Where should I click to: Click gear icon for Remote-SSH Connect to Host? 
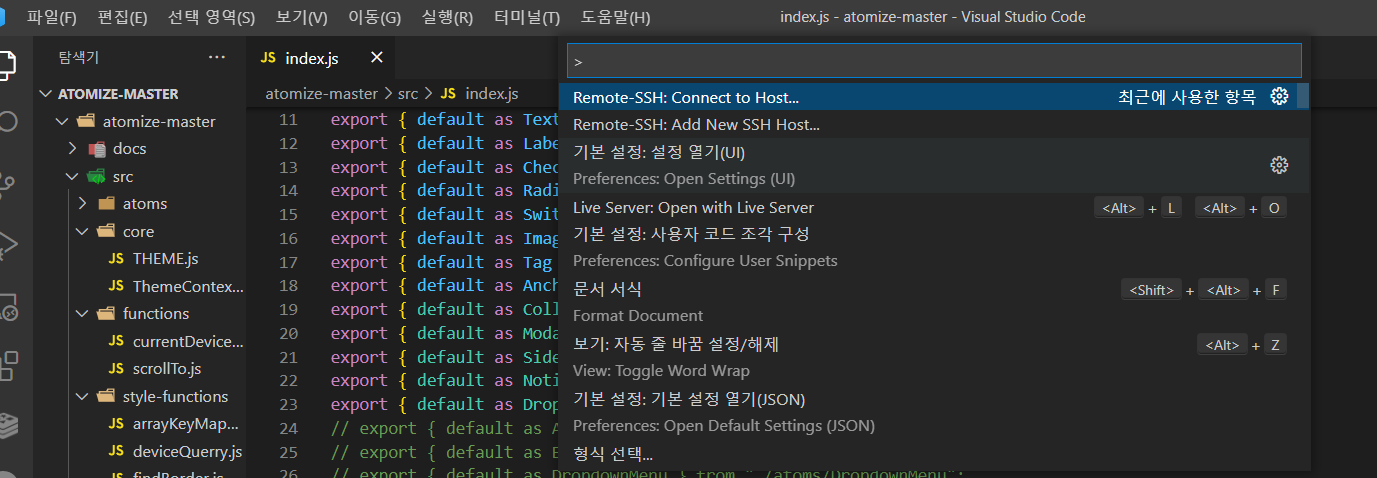1279,97
